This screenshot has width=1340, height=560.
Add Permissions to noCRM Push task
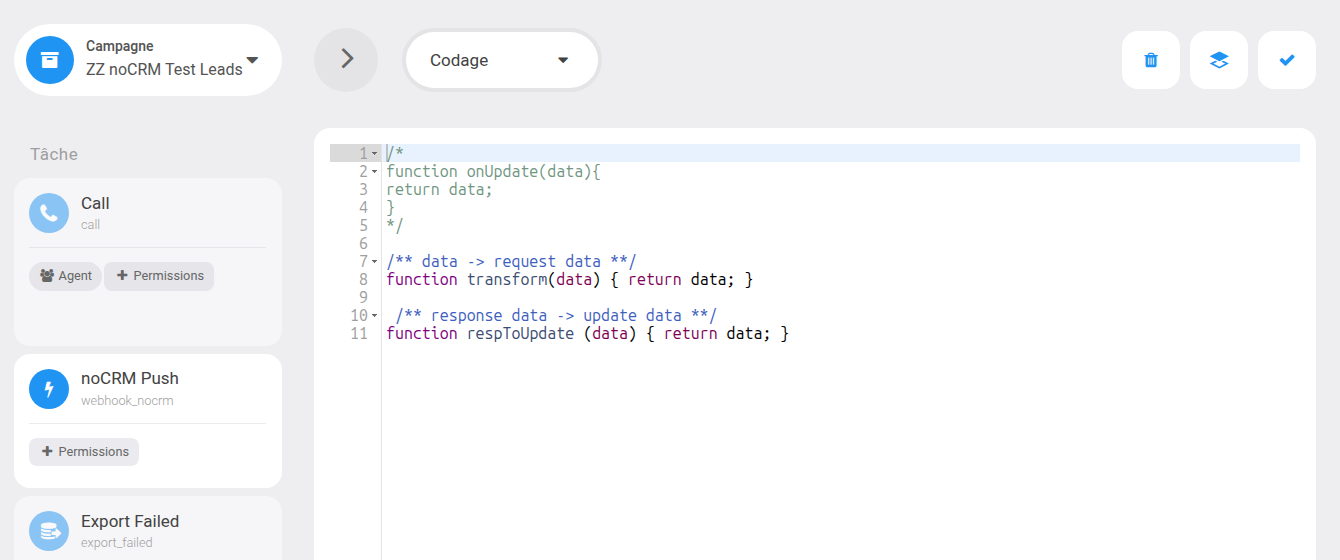84,452
